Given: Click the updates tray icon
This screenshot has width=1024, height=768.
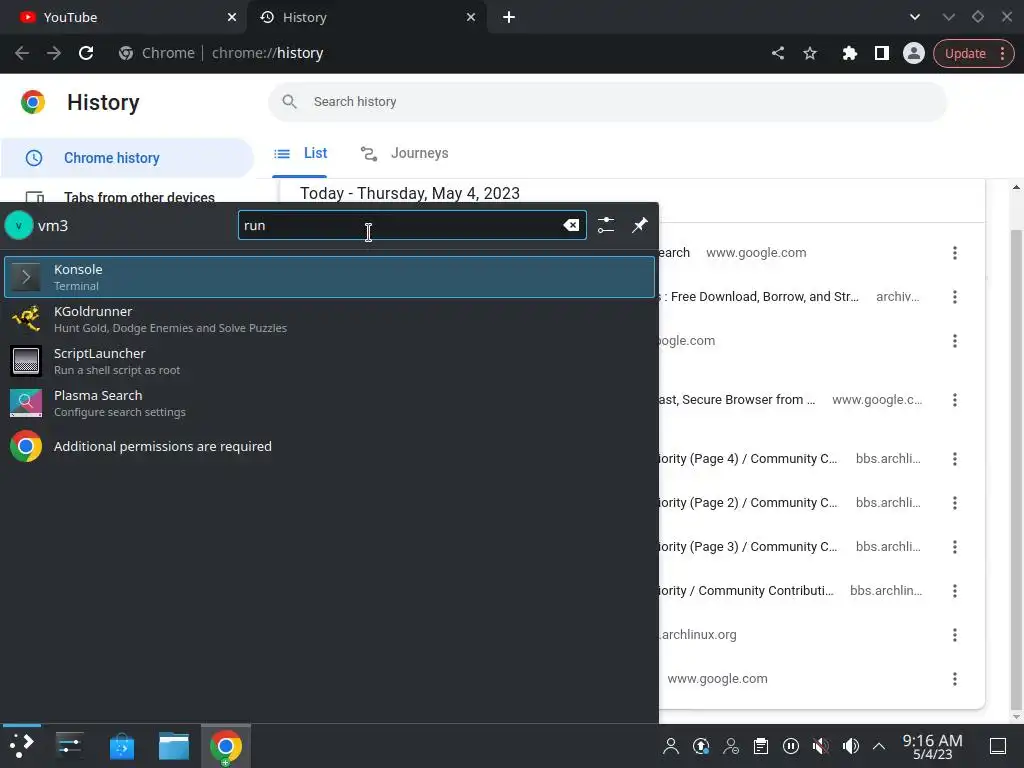Looking at the screenshot, I should pyautogui.click(x=701, y=746).
